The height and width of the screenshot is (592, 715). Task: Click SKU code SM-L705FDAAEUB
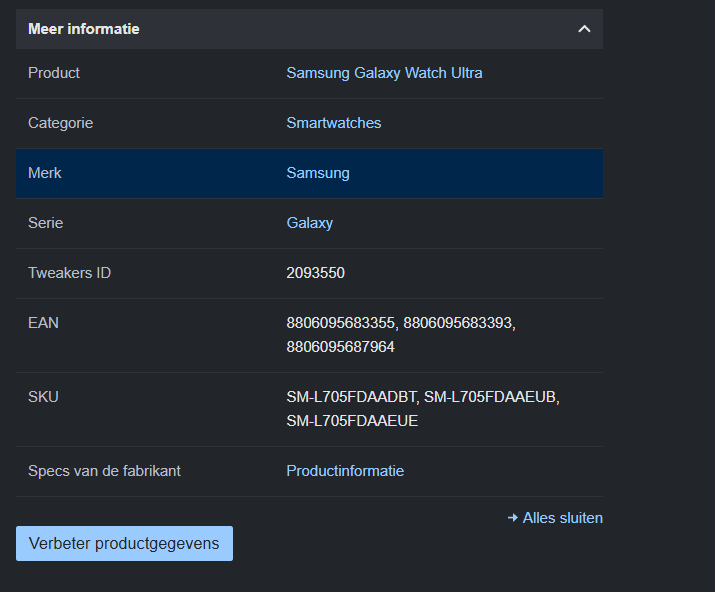490,397
